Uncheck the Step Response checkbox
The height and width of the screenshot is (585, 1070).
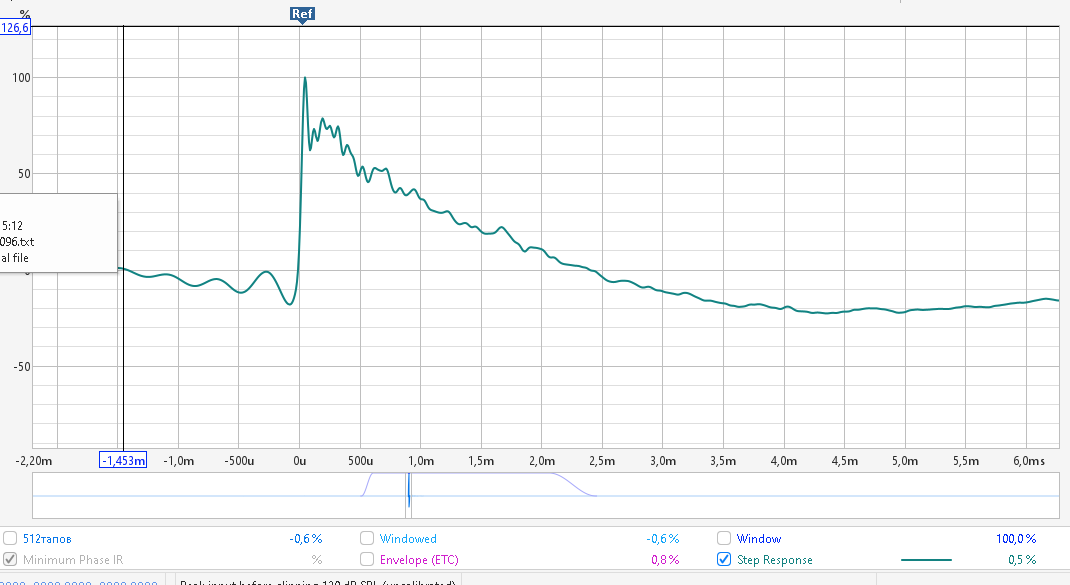pyautogui.click(x=724, y=560)
